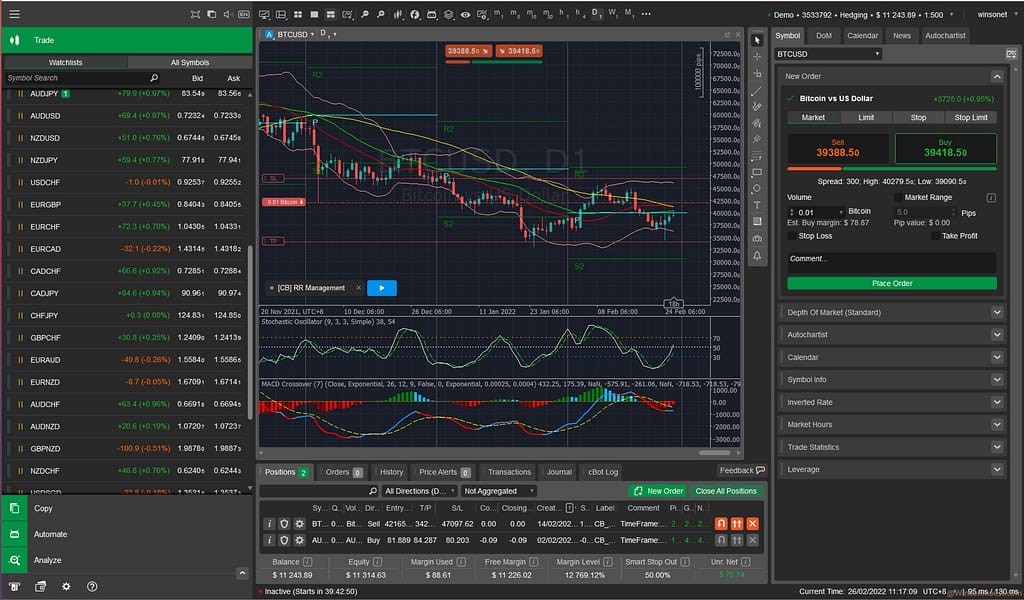Open the hamburger main menu
The image size is (1024, 600).
[x=14, y=14]
